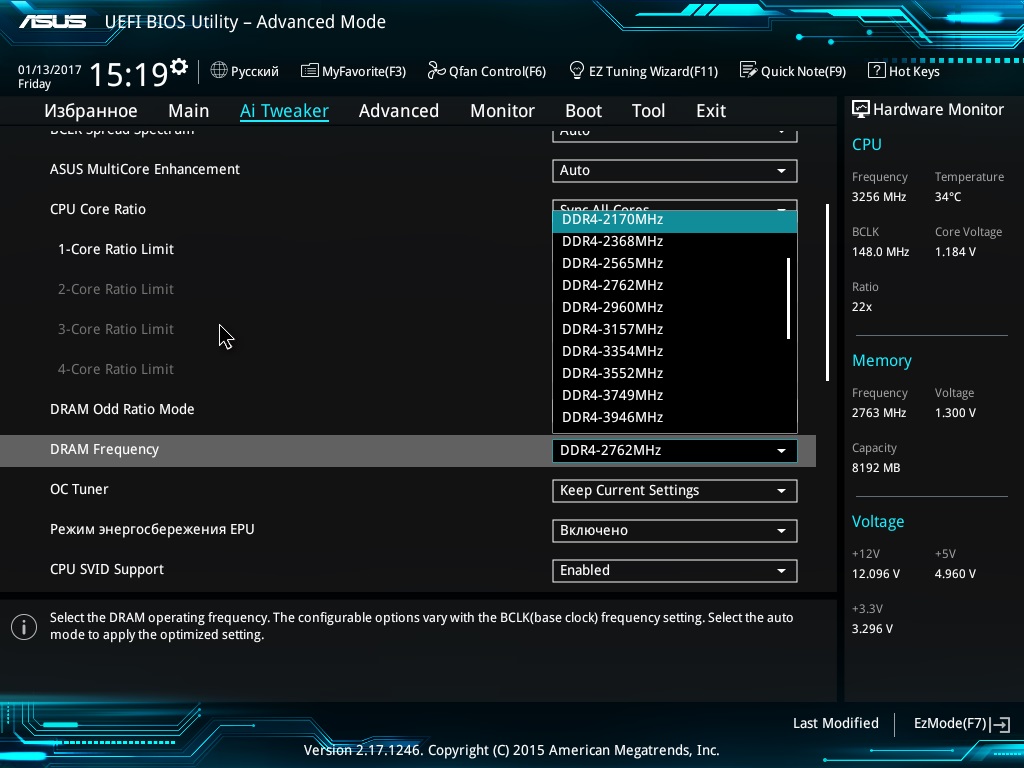Change language via Русский button
The height and width of the screenshot is (768, 1024).
coord(245,71)
